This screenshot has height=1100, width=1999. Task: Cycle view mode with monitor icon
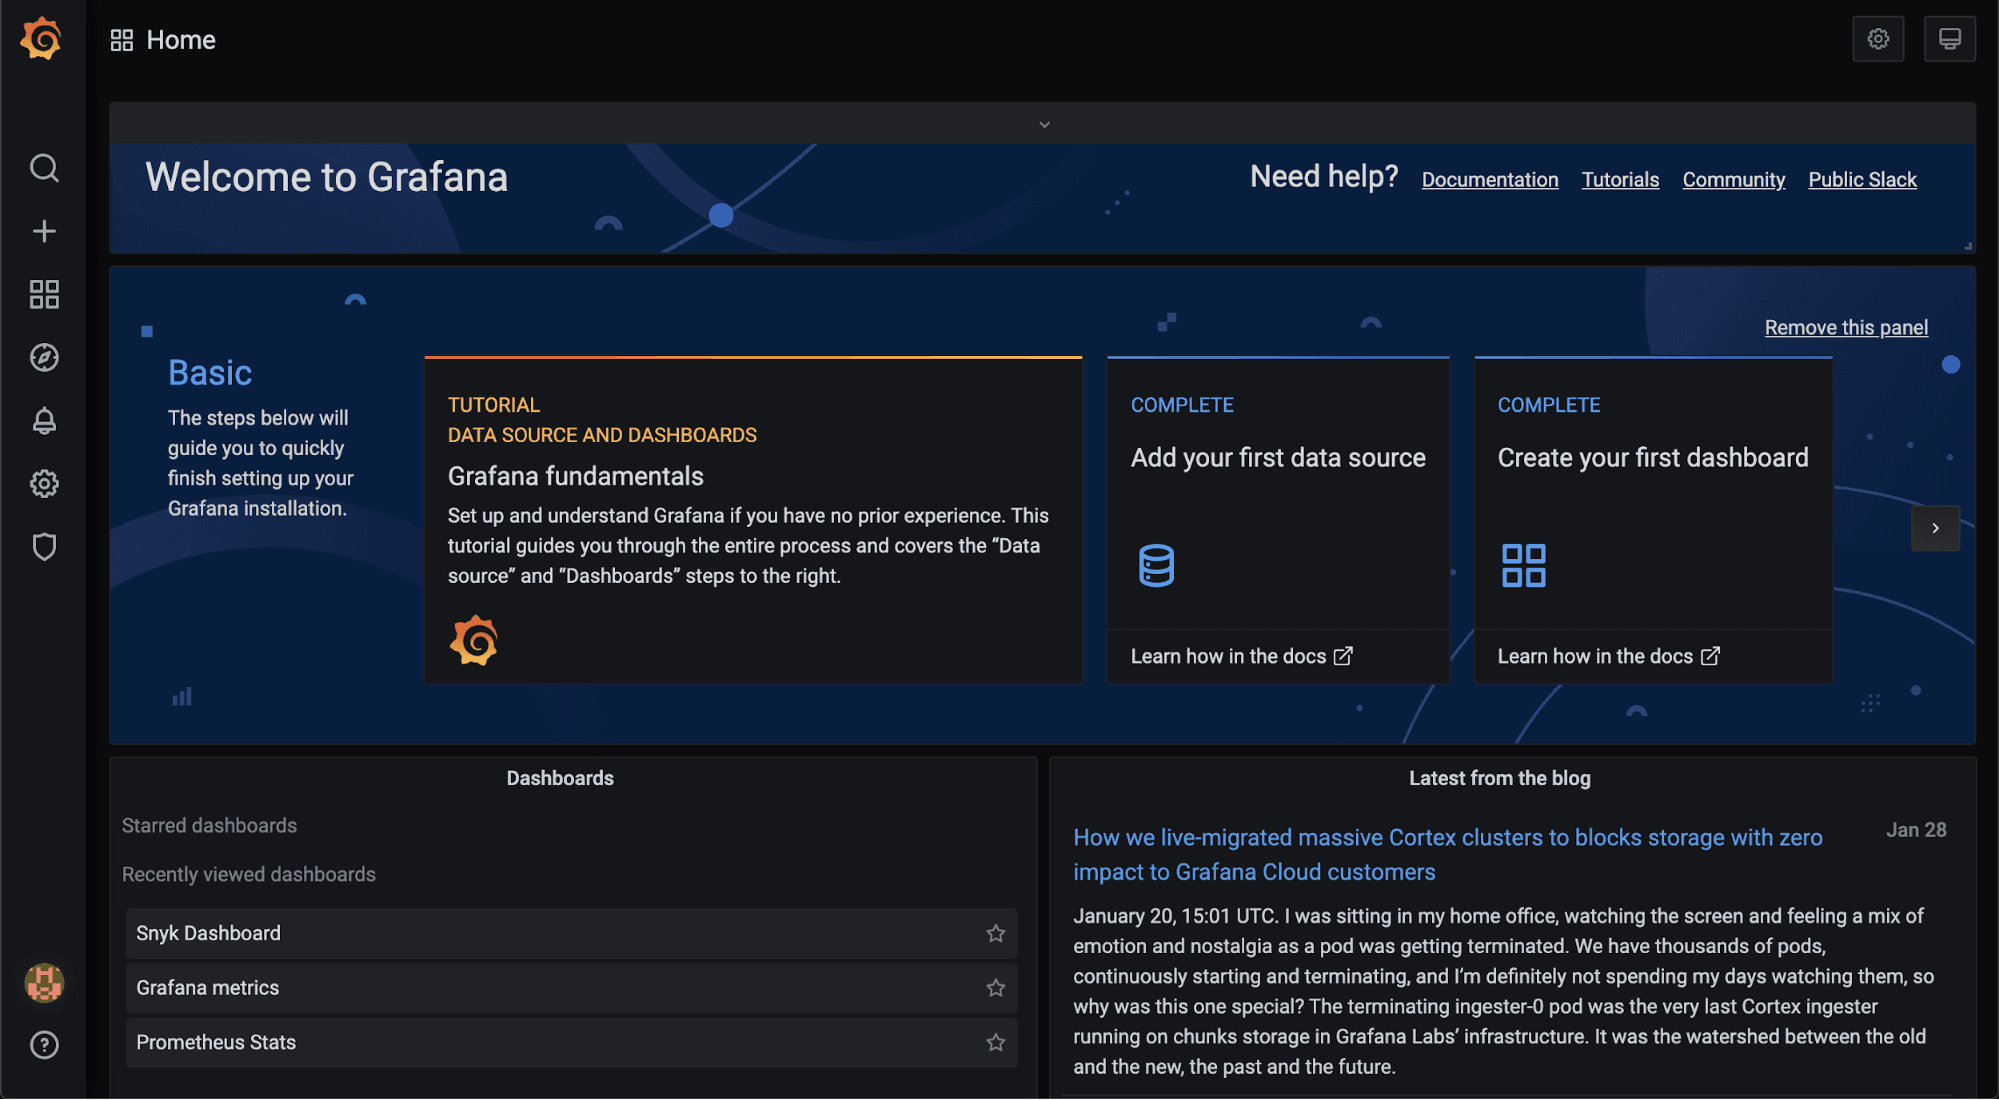(x=1949, y=39)
